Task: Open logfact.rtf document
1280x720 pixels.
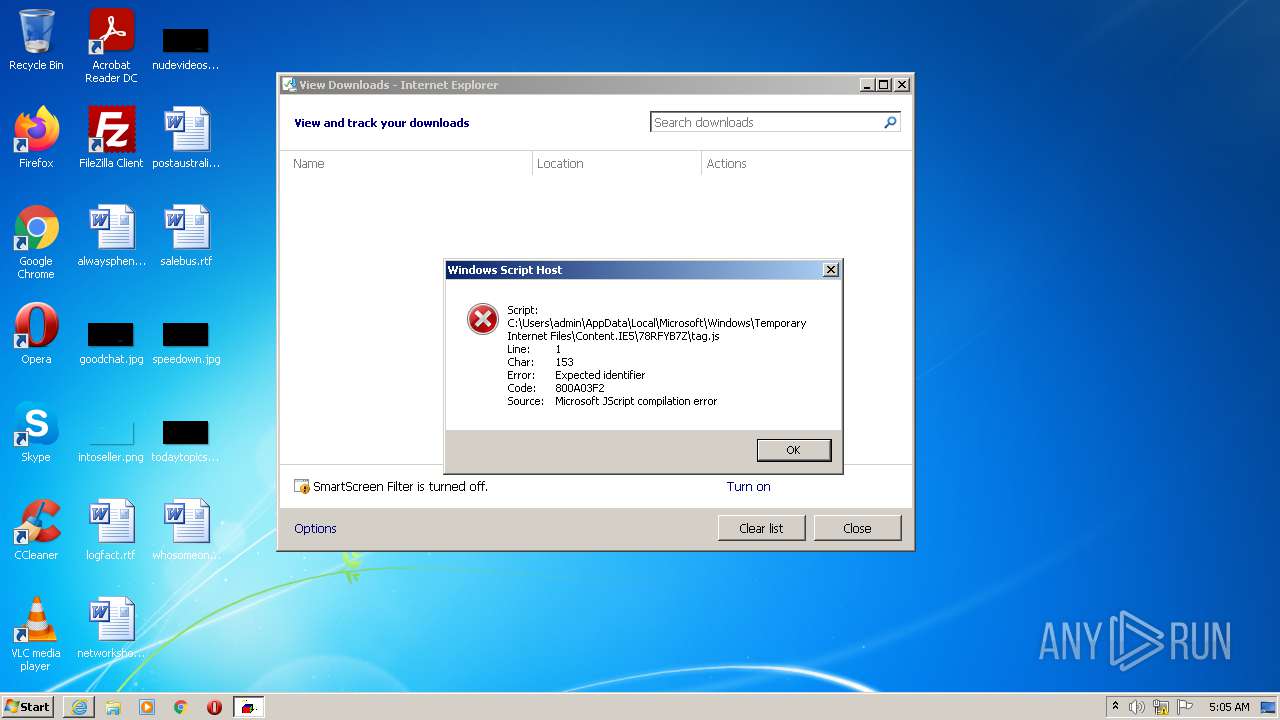Action: [111, 530]
